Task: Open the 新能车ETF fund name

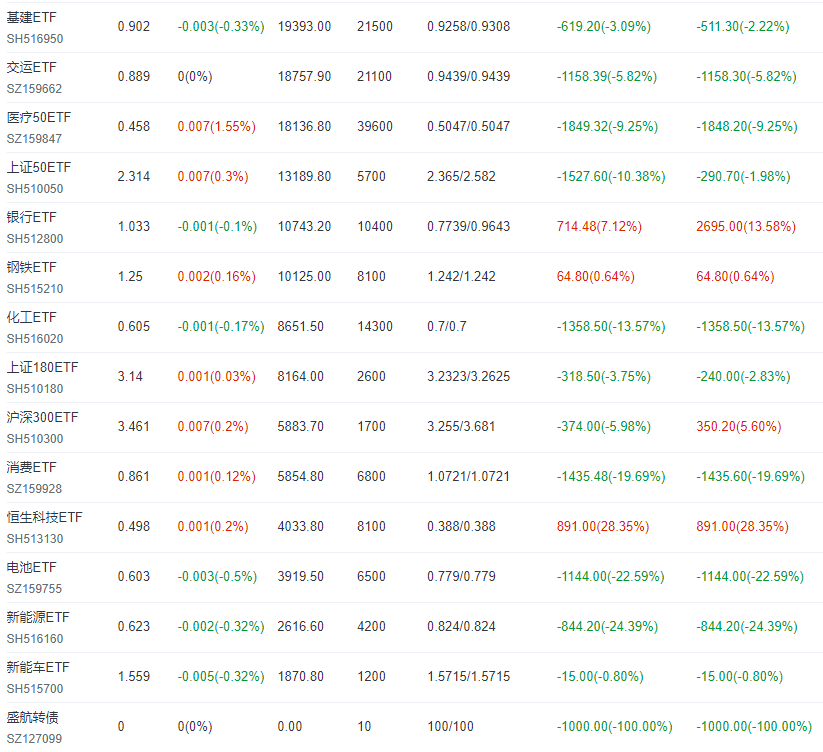Action: [38, 667]
